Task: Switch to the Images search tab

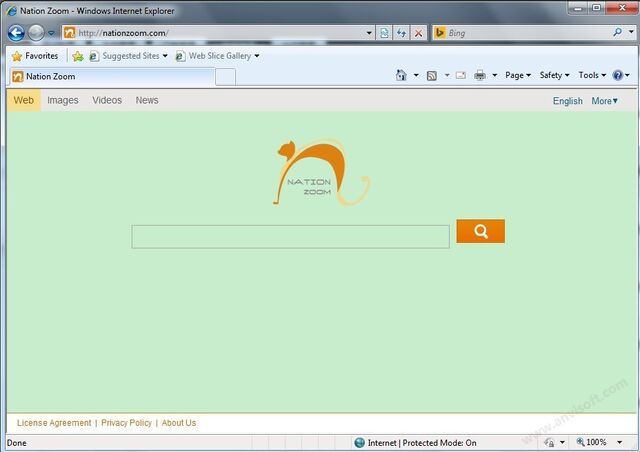Action: point(62,100)
